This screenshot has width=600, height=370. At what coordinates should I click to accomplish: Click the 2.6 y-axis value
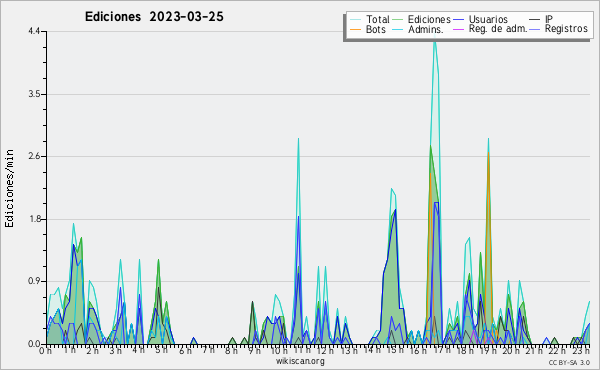coord(34,156)
